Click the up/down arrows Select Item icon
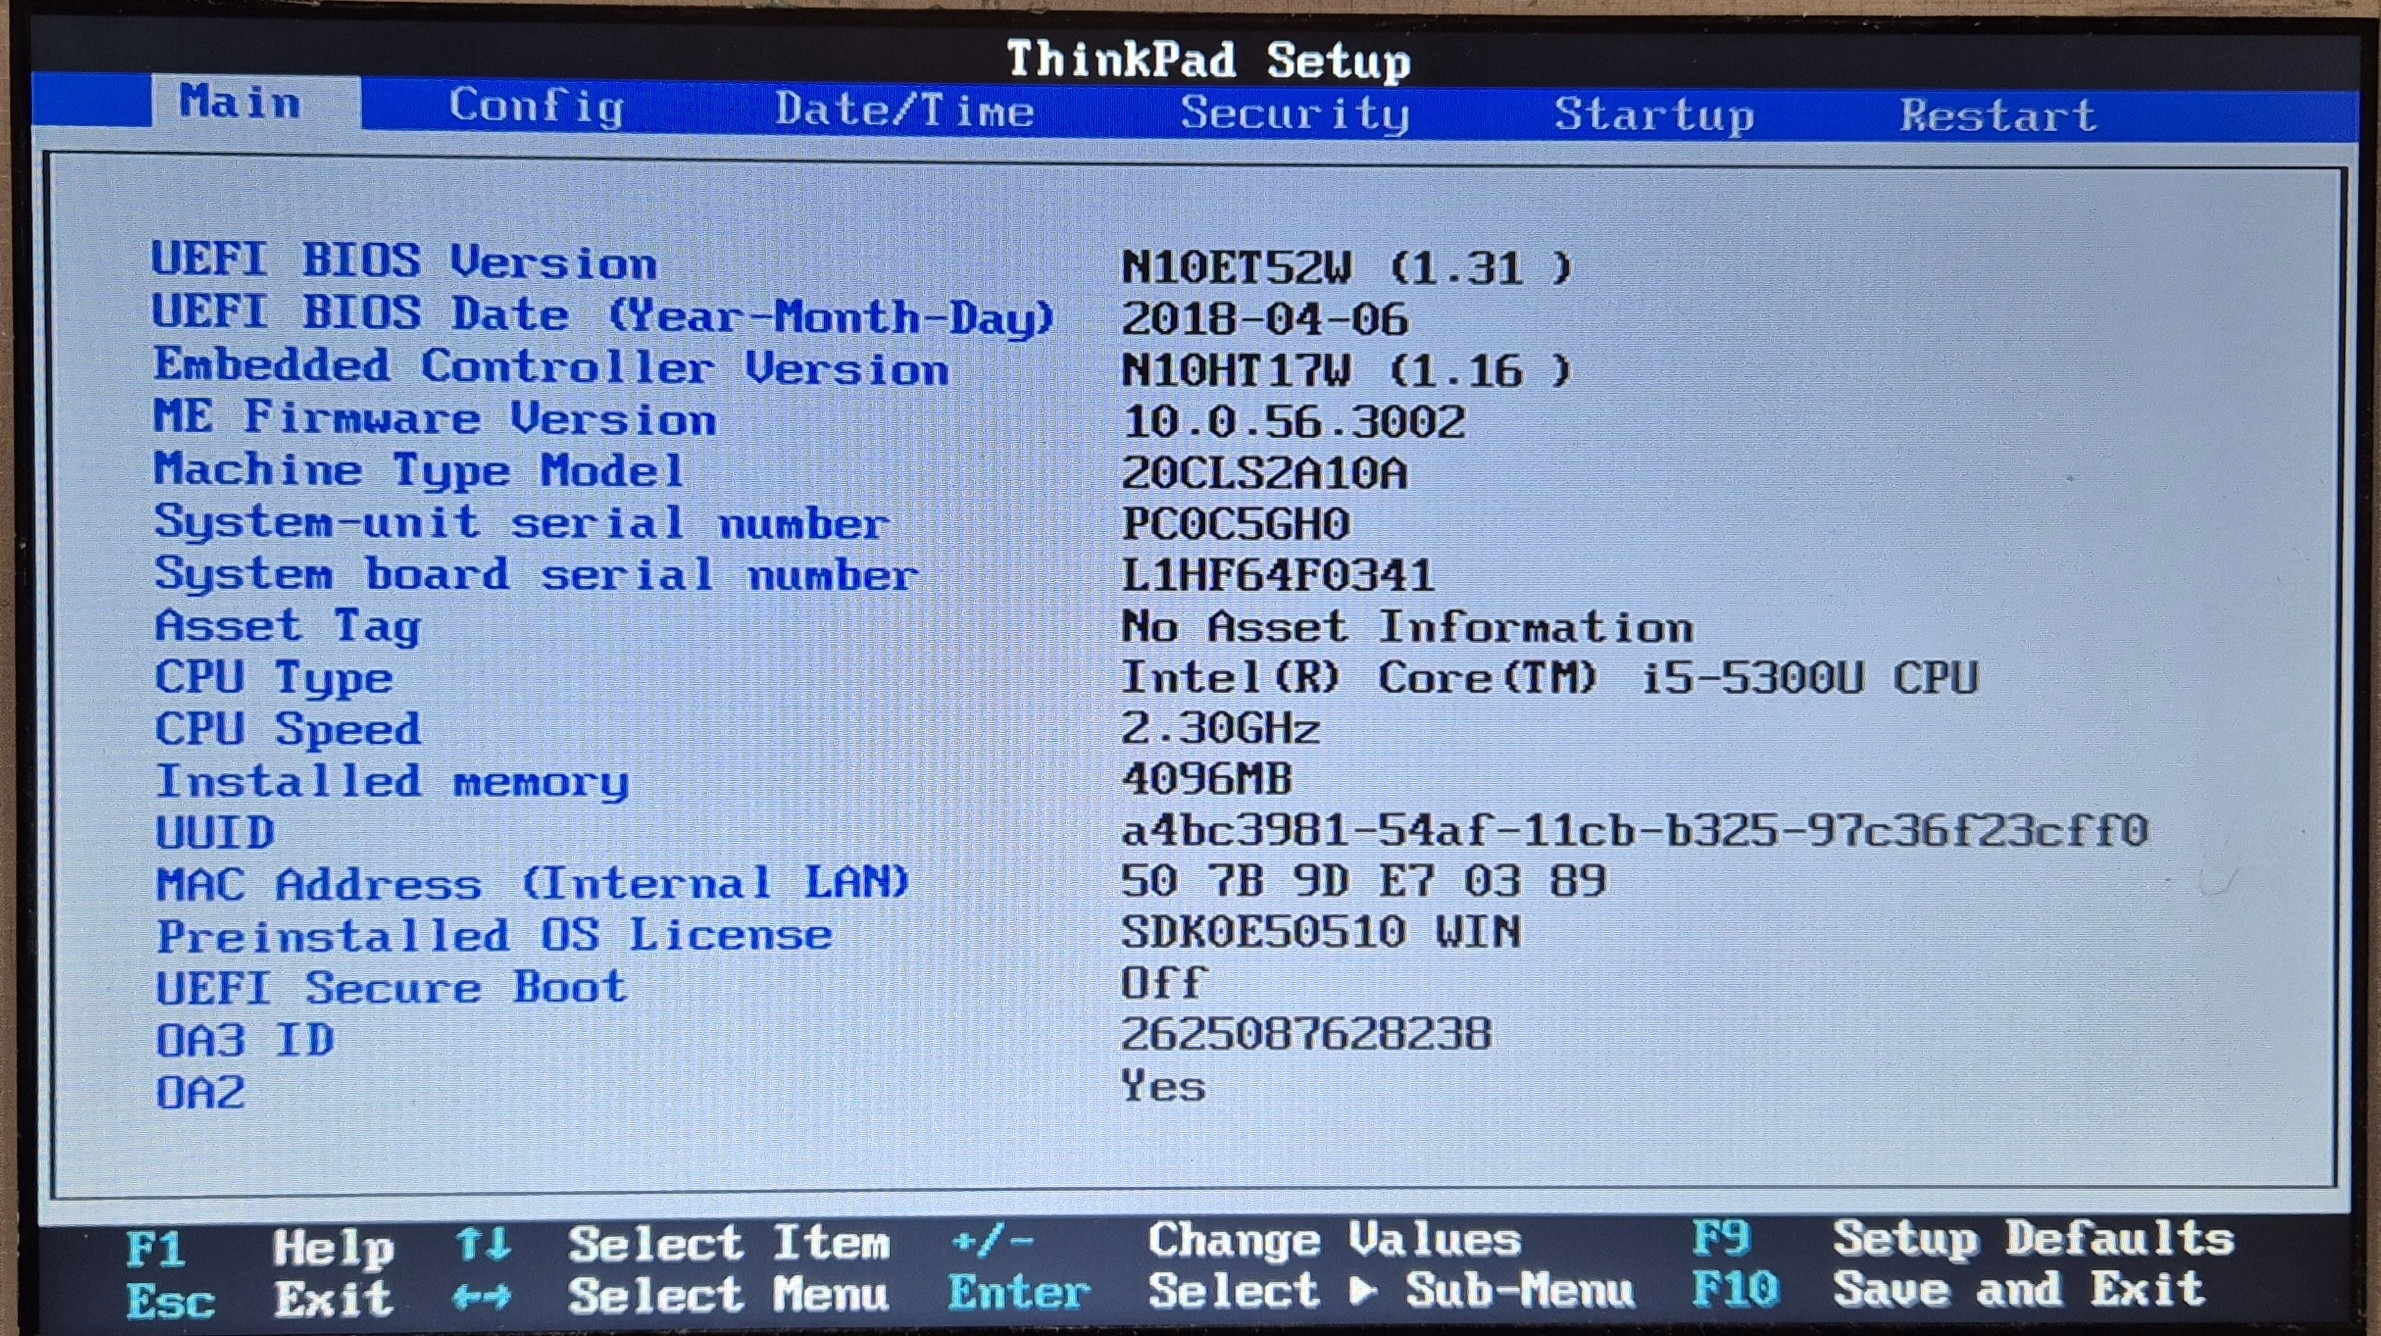The height and width of the screenshot is (1336, 2381). (483, 1245)
